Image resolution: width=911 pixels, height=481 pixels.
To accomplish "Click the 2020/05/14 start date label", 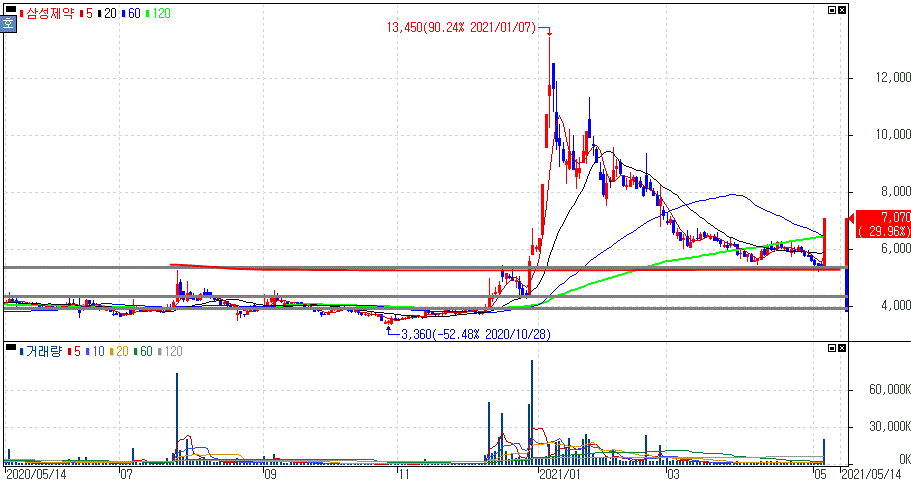I will pos(36,475).
